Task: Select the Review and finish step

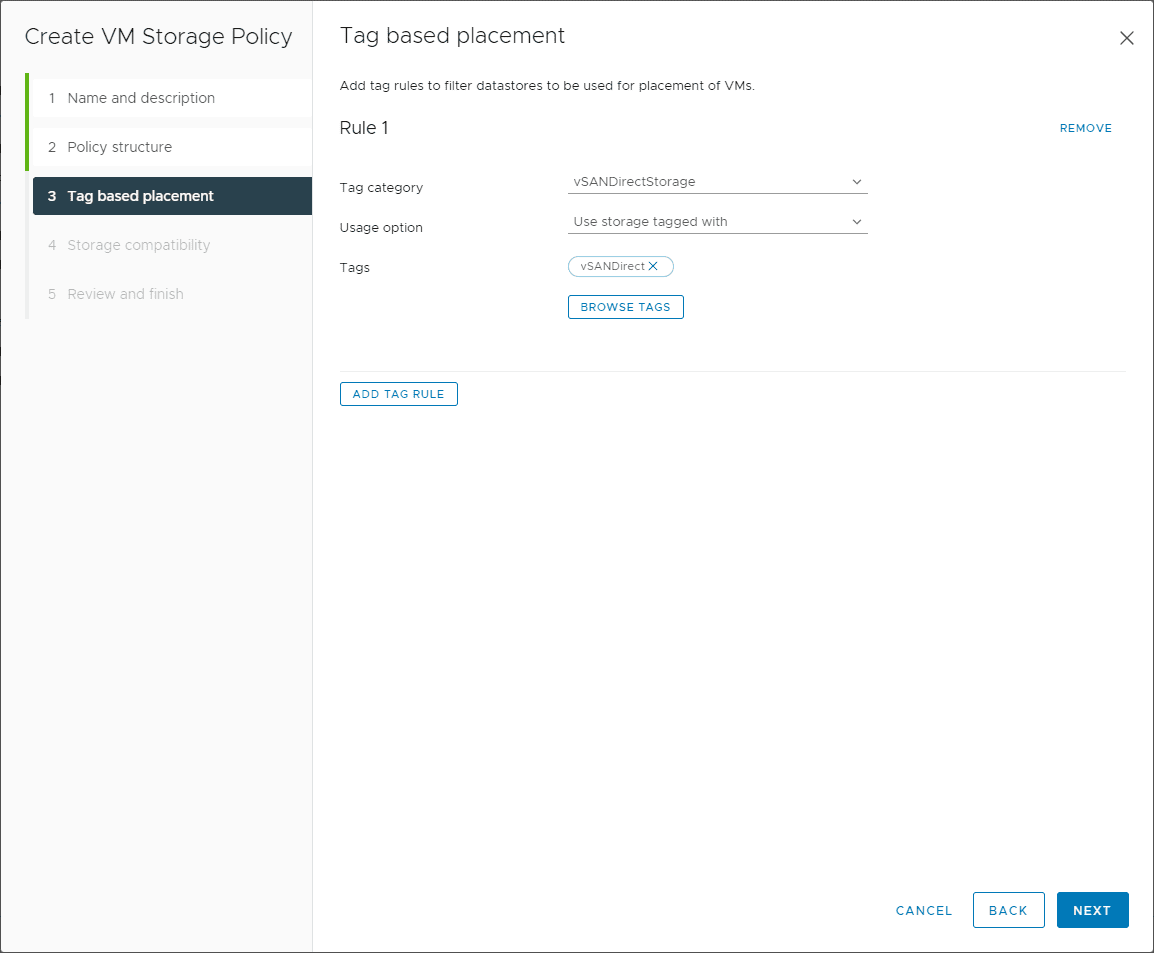Action: (125, 293)
